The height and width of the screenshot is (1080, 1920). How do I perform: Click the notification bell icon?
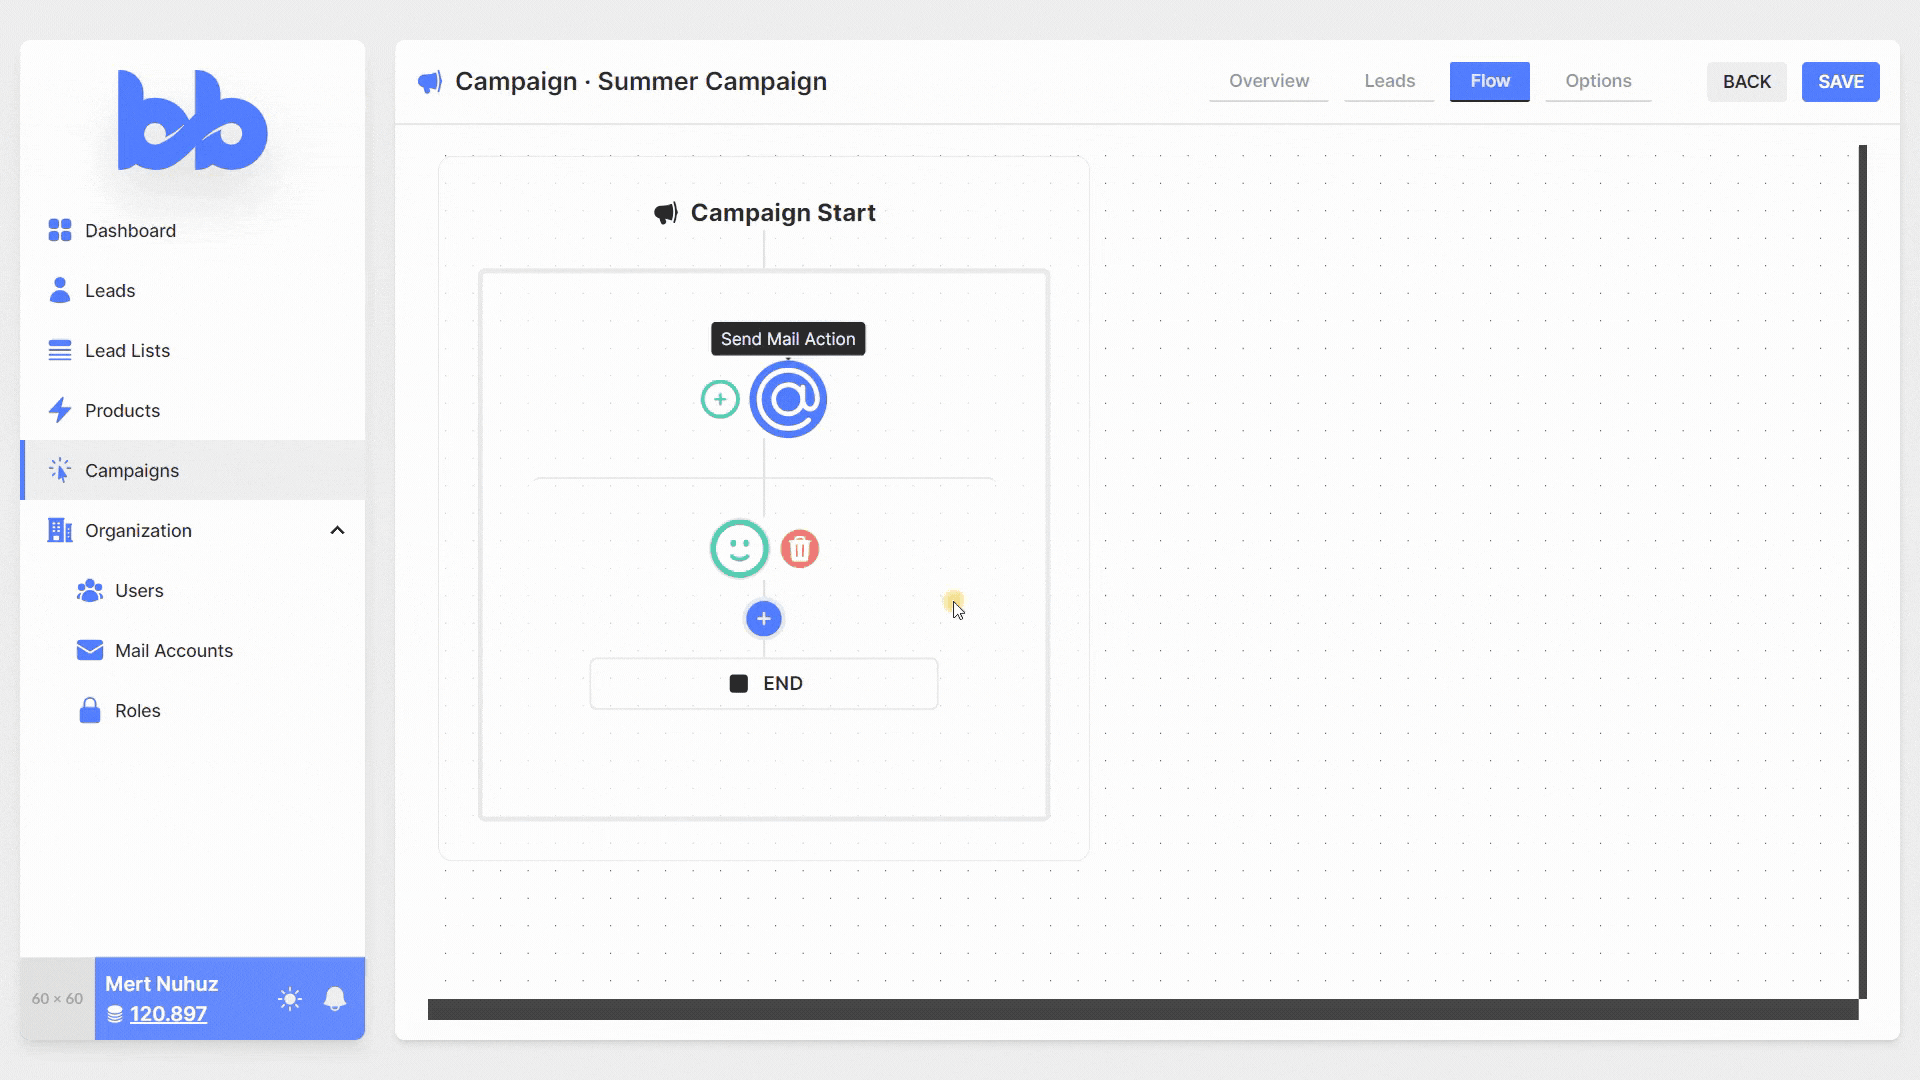335,999
